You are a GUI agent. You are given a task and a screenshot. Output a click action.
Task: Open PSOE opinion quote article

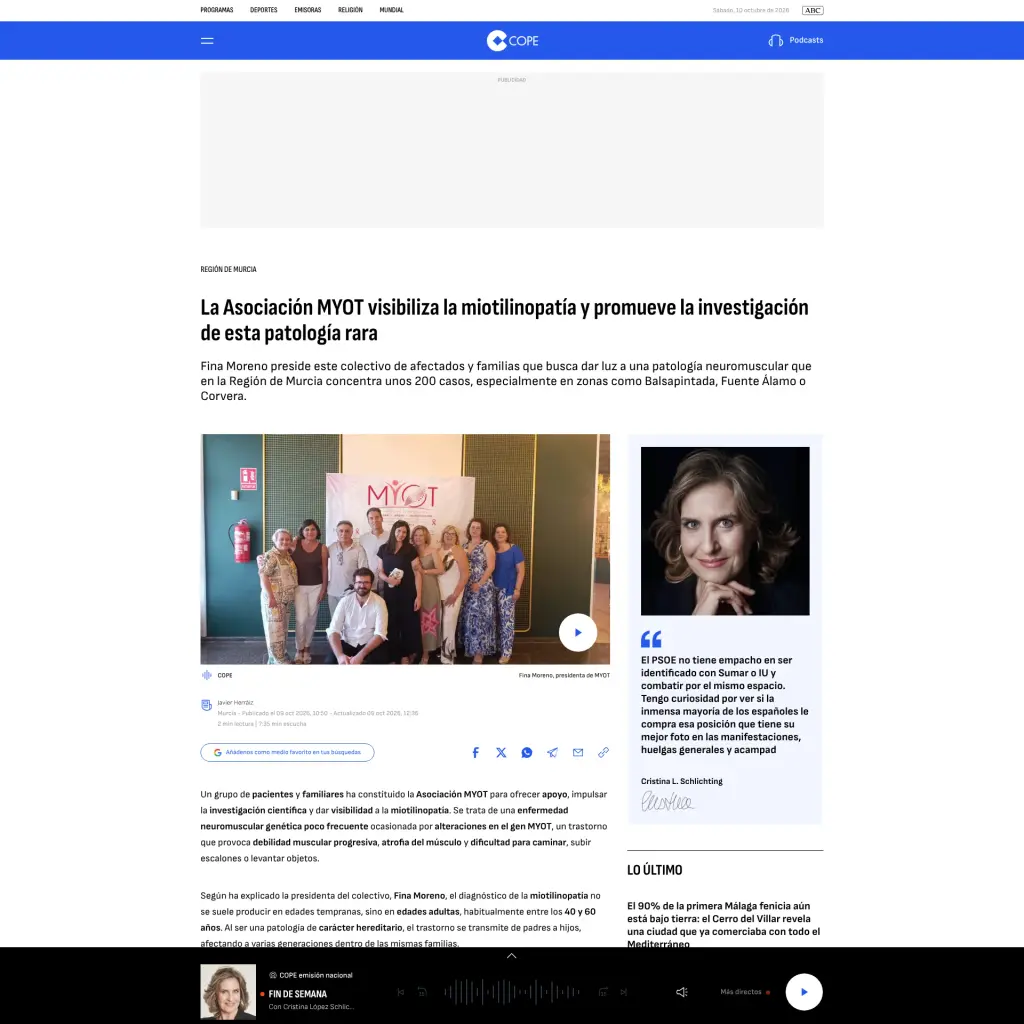(725, 705)
